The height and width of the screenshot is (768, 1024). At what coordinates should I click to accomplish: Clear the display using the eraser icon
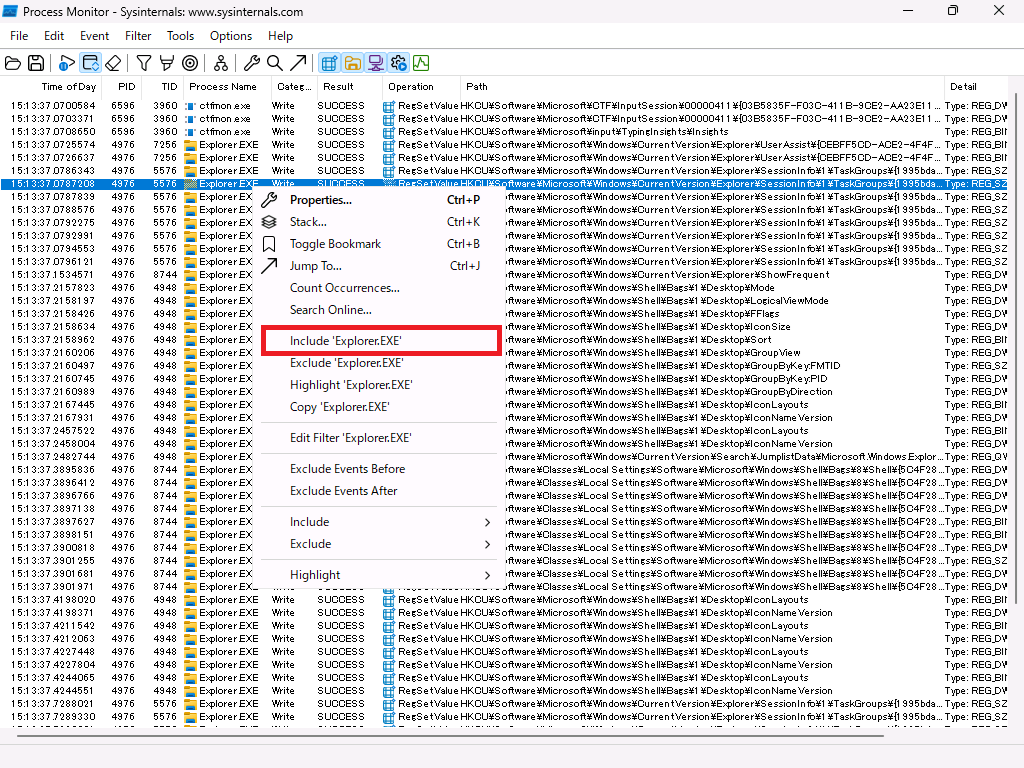[113, 62]
